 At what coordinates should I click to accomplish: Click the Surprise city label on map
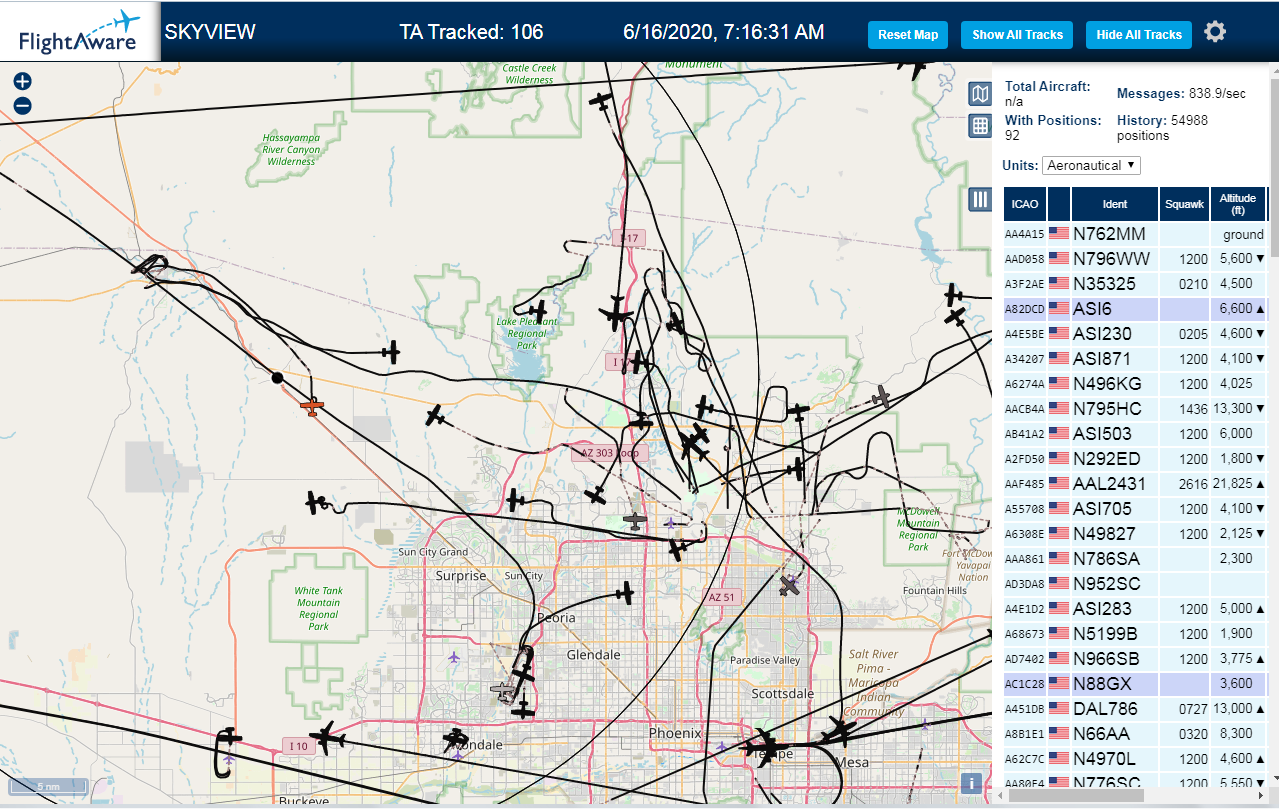pos(461,576)
